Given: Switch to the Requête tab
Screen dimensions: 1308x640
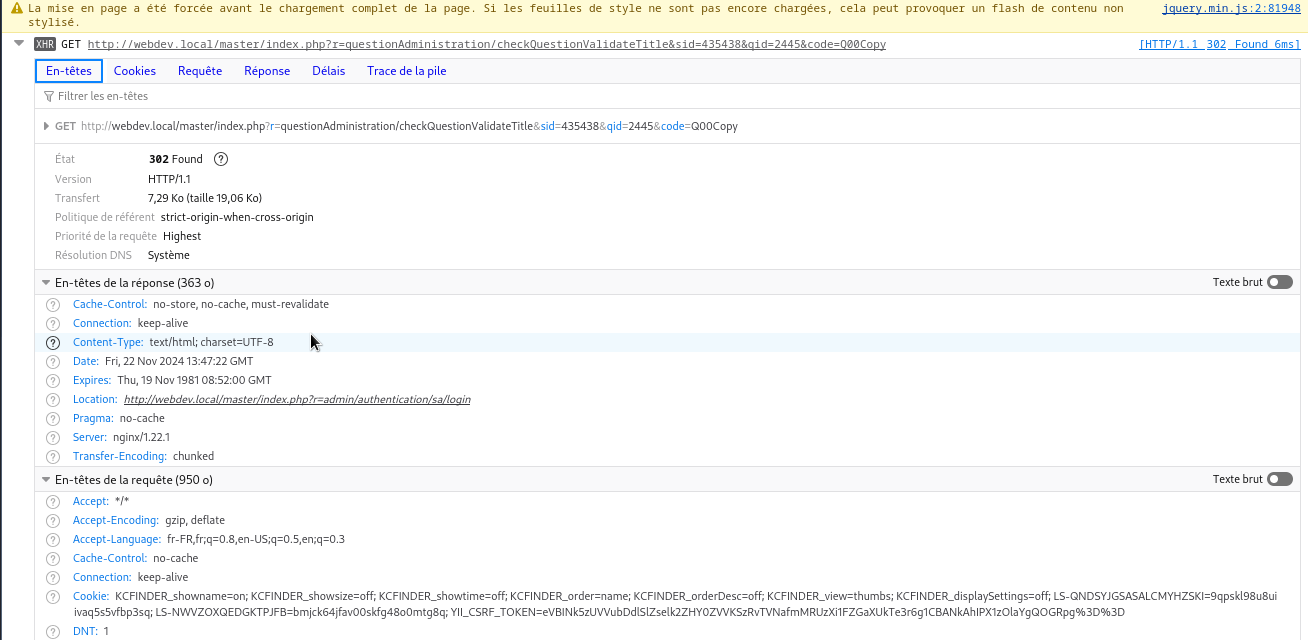Looking at the screenshot, I should coord(200,71).
